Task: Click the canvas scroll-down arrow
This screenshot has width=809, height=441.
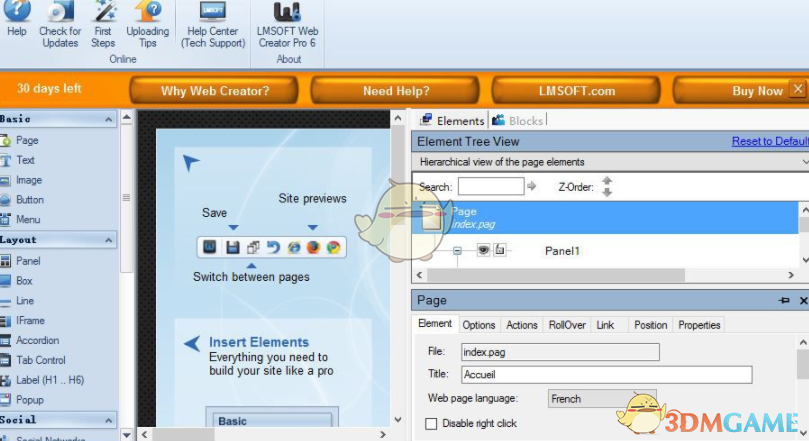Action: click(397, 419)
